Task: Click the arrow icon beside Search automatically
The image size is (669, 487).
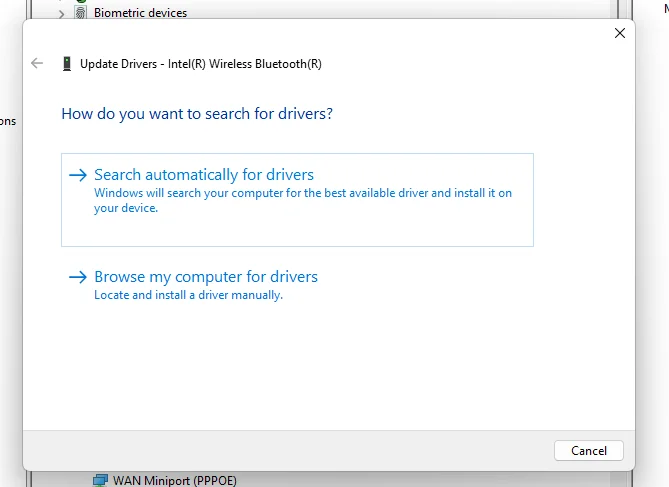Action: click(78, 175)
